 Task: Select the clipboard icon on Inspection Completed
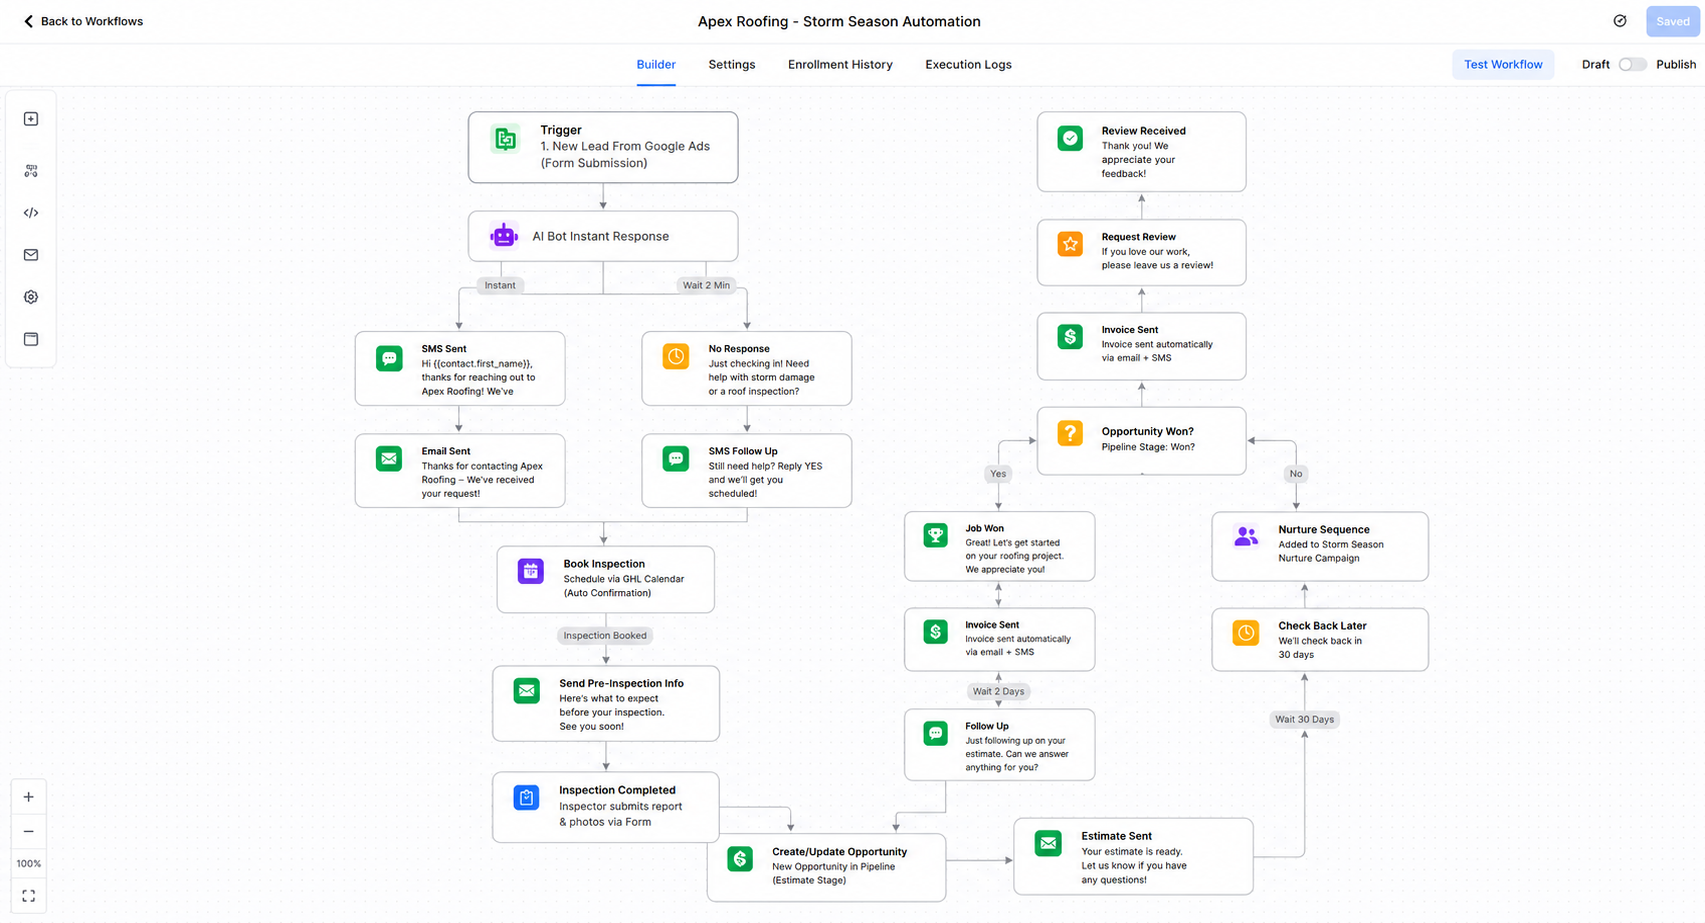(x=526, y=797)
